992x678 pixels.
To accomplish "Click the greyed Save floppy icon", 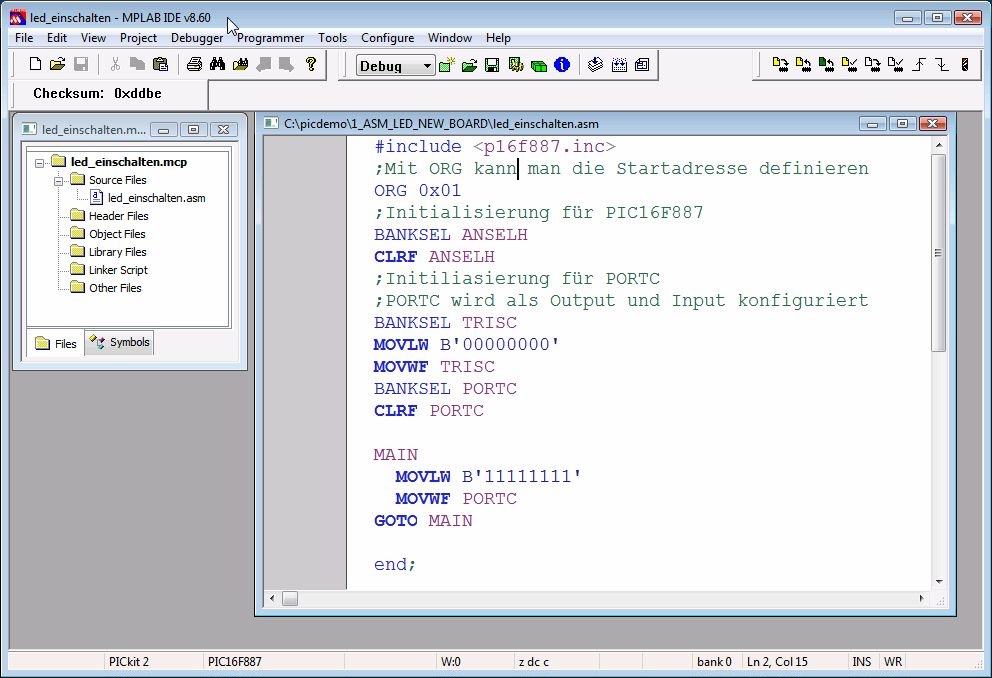I will [80, 64].
